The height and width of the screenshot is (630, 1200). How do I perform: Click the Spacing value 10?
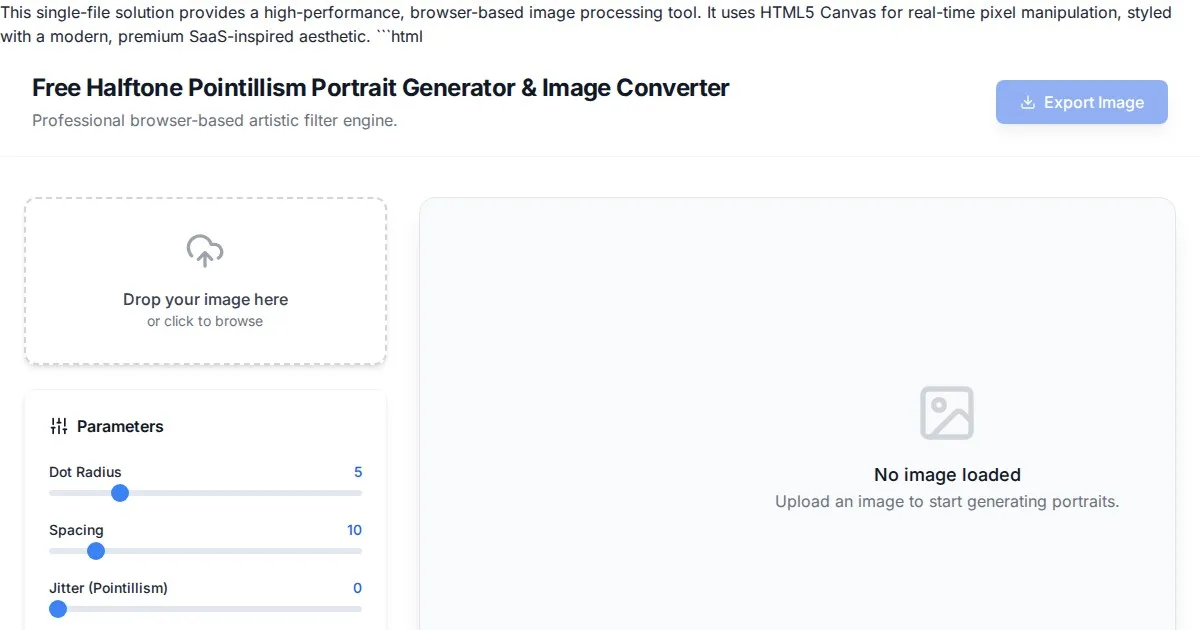[354, 530]
